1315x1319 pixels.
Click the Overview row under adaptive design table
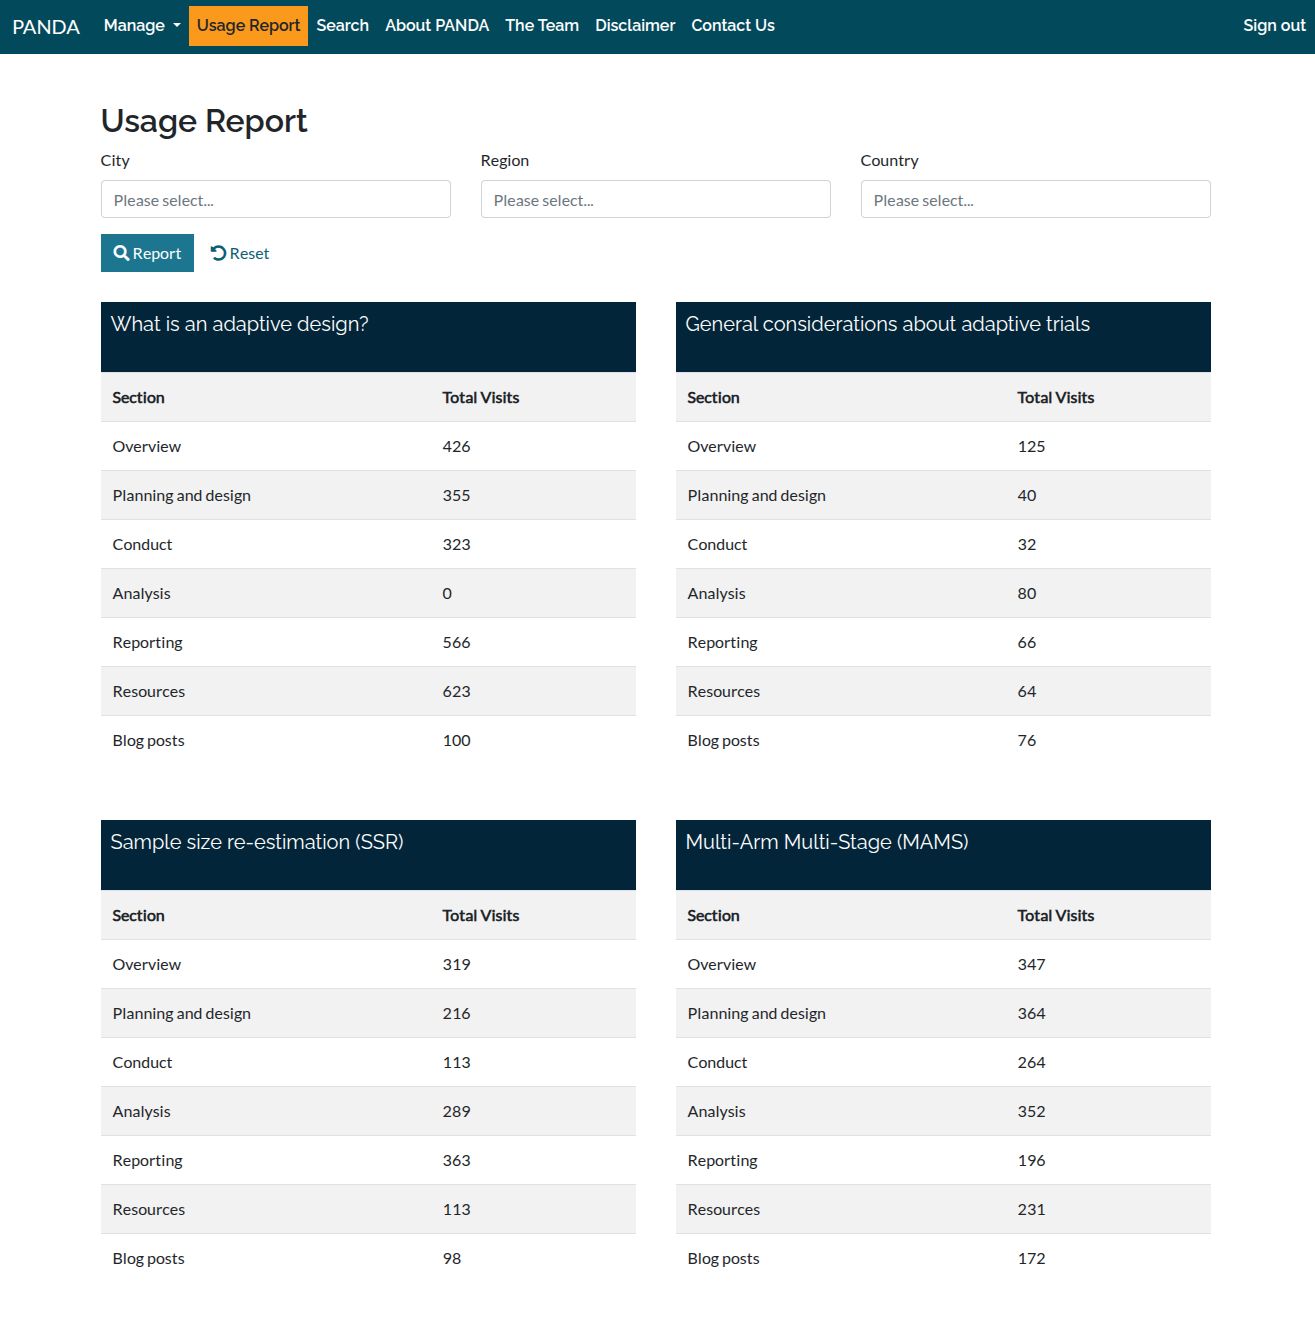click(x=147, y=446)
